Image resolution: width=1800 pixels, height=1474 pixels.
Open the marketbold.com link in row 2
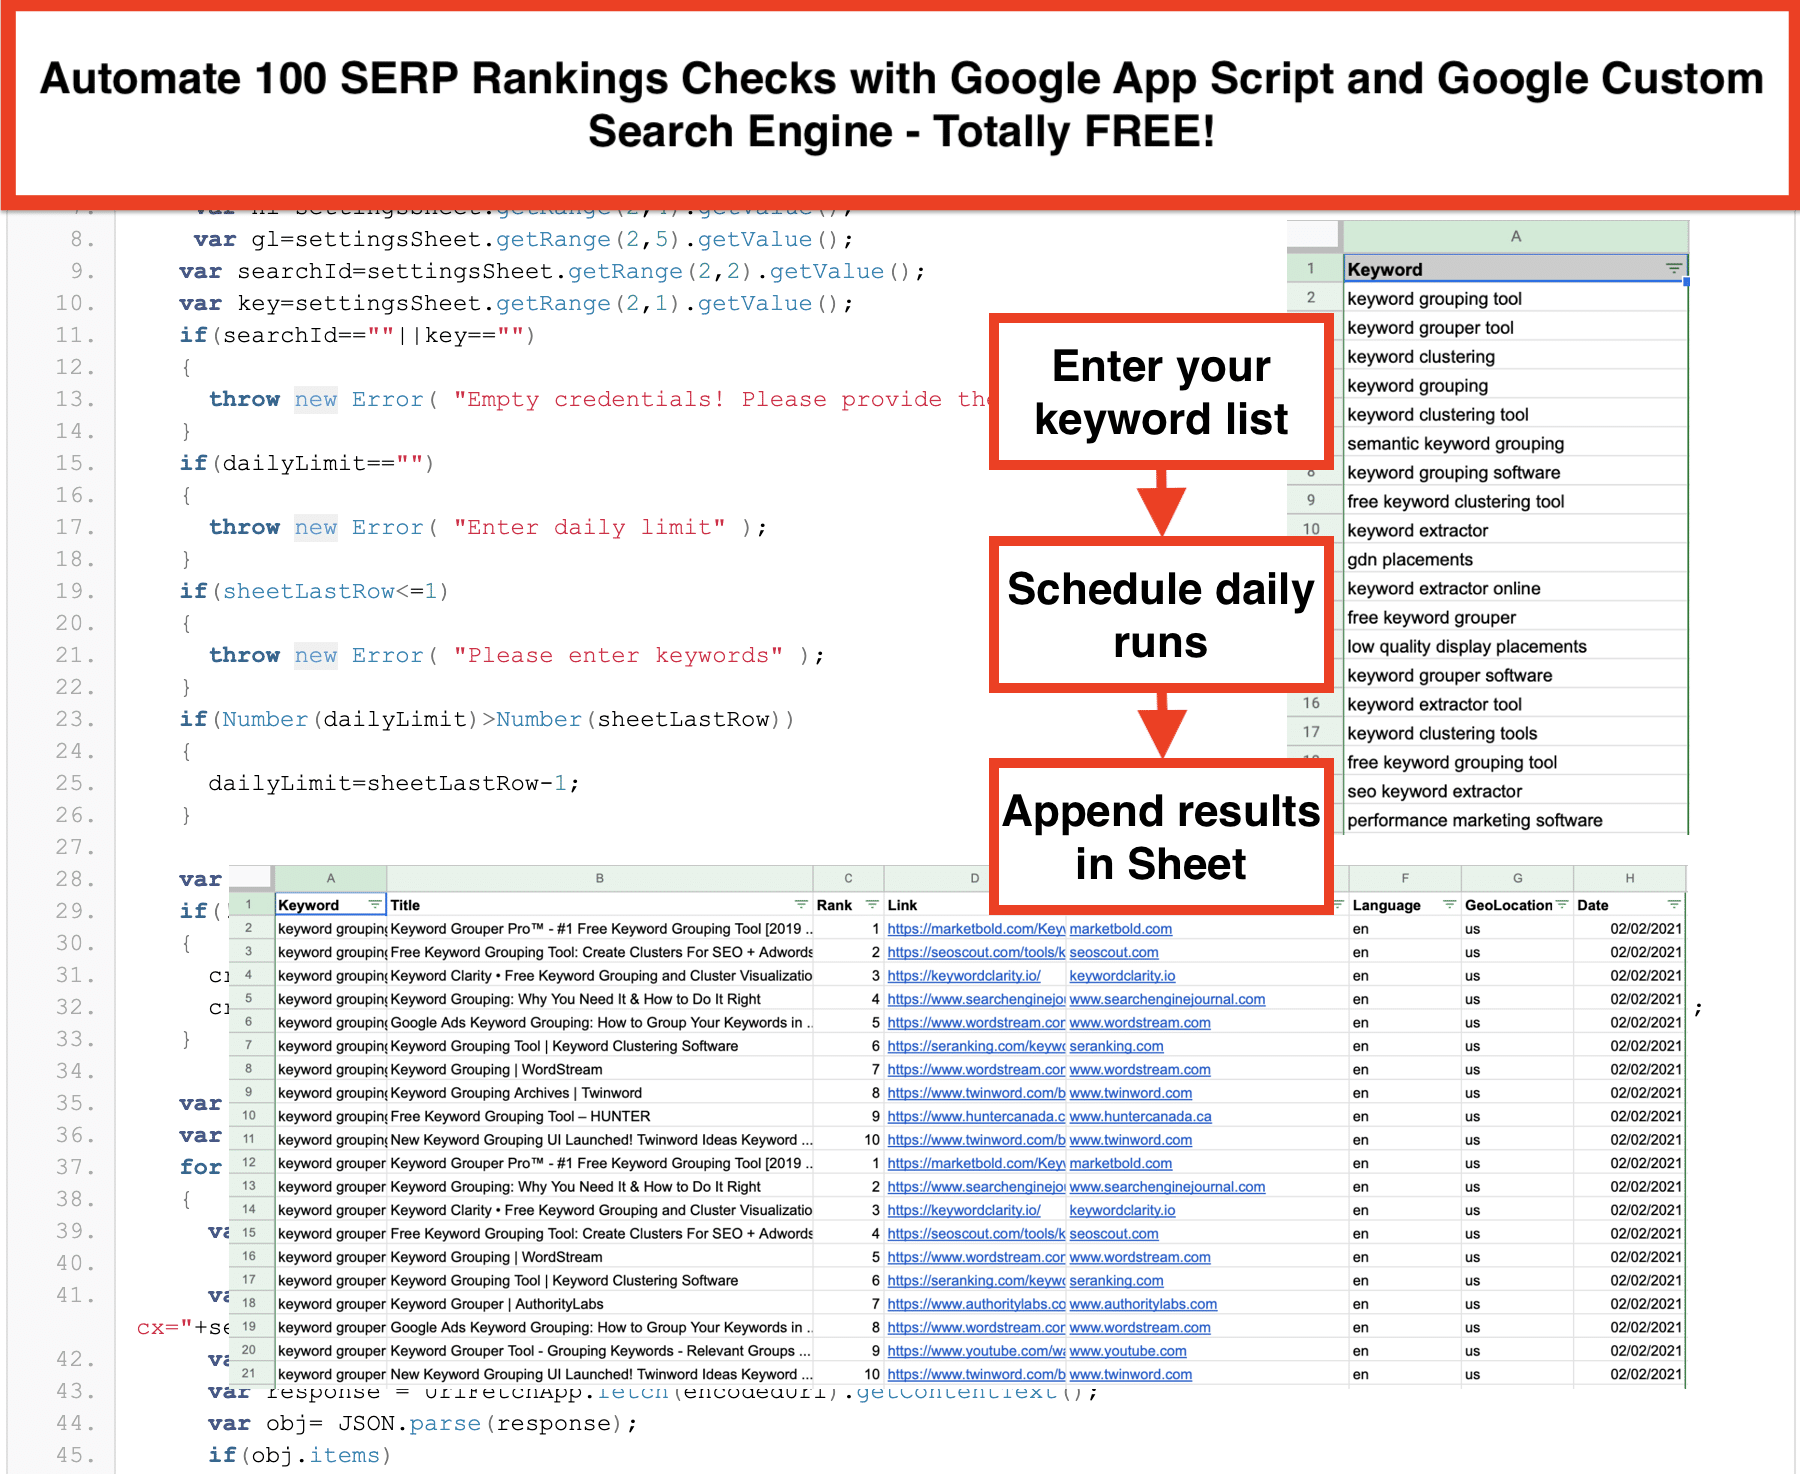(1120, 929)
